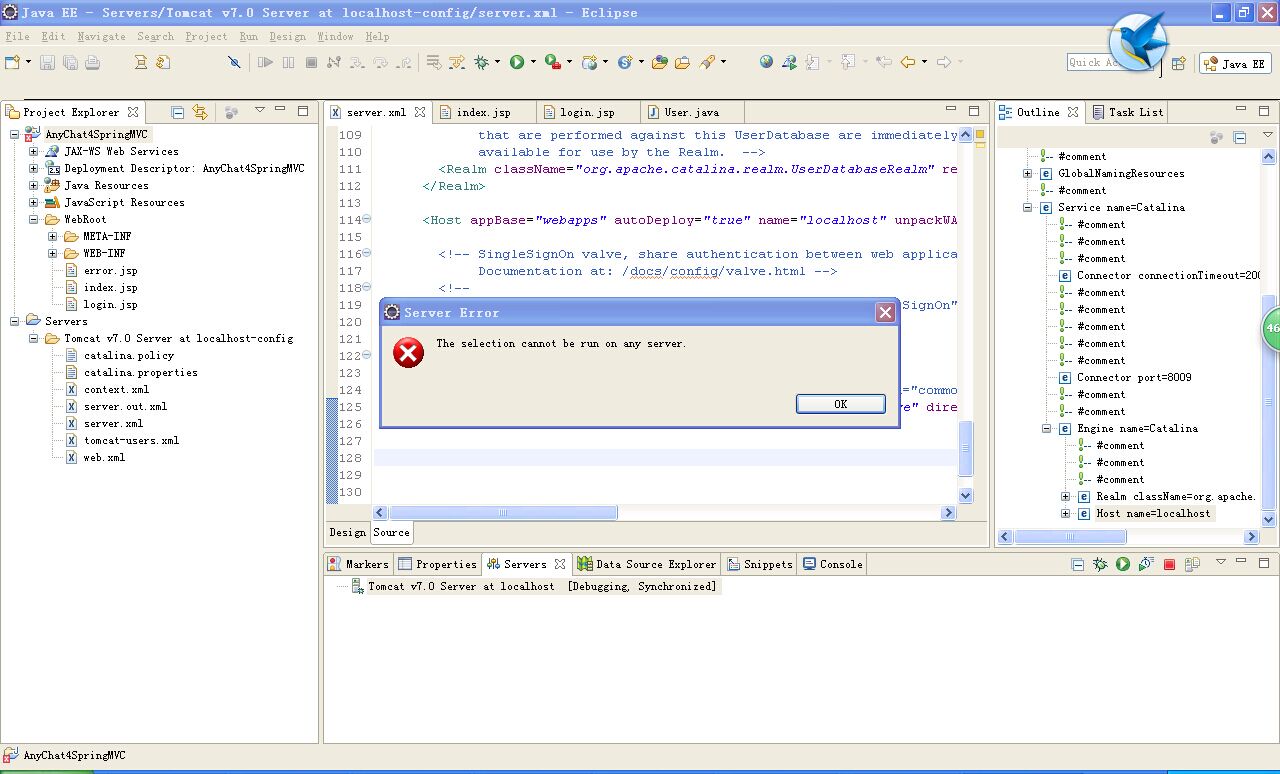Stop the server with red icon in Servers view
The height and width of the screenshot is (774, 1280).
tap(1169, 564)
